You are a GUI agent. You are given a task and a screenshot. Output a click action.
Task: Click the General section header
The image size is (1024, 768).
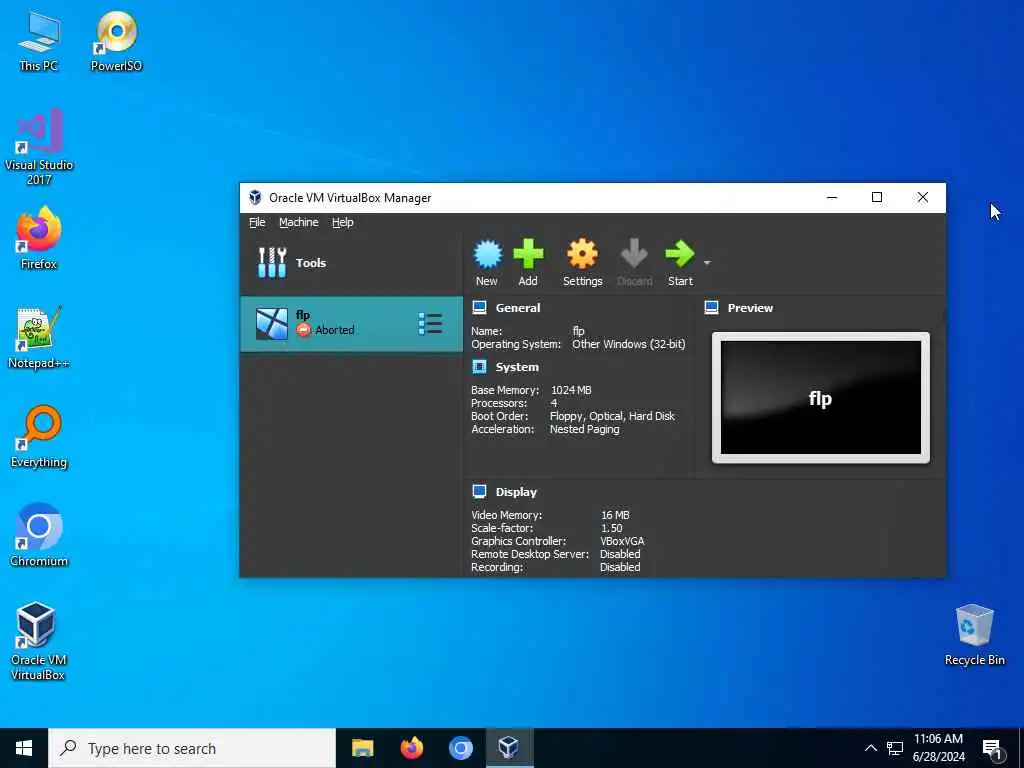point(518,308)
